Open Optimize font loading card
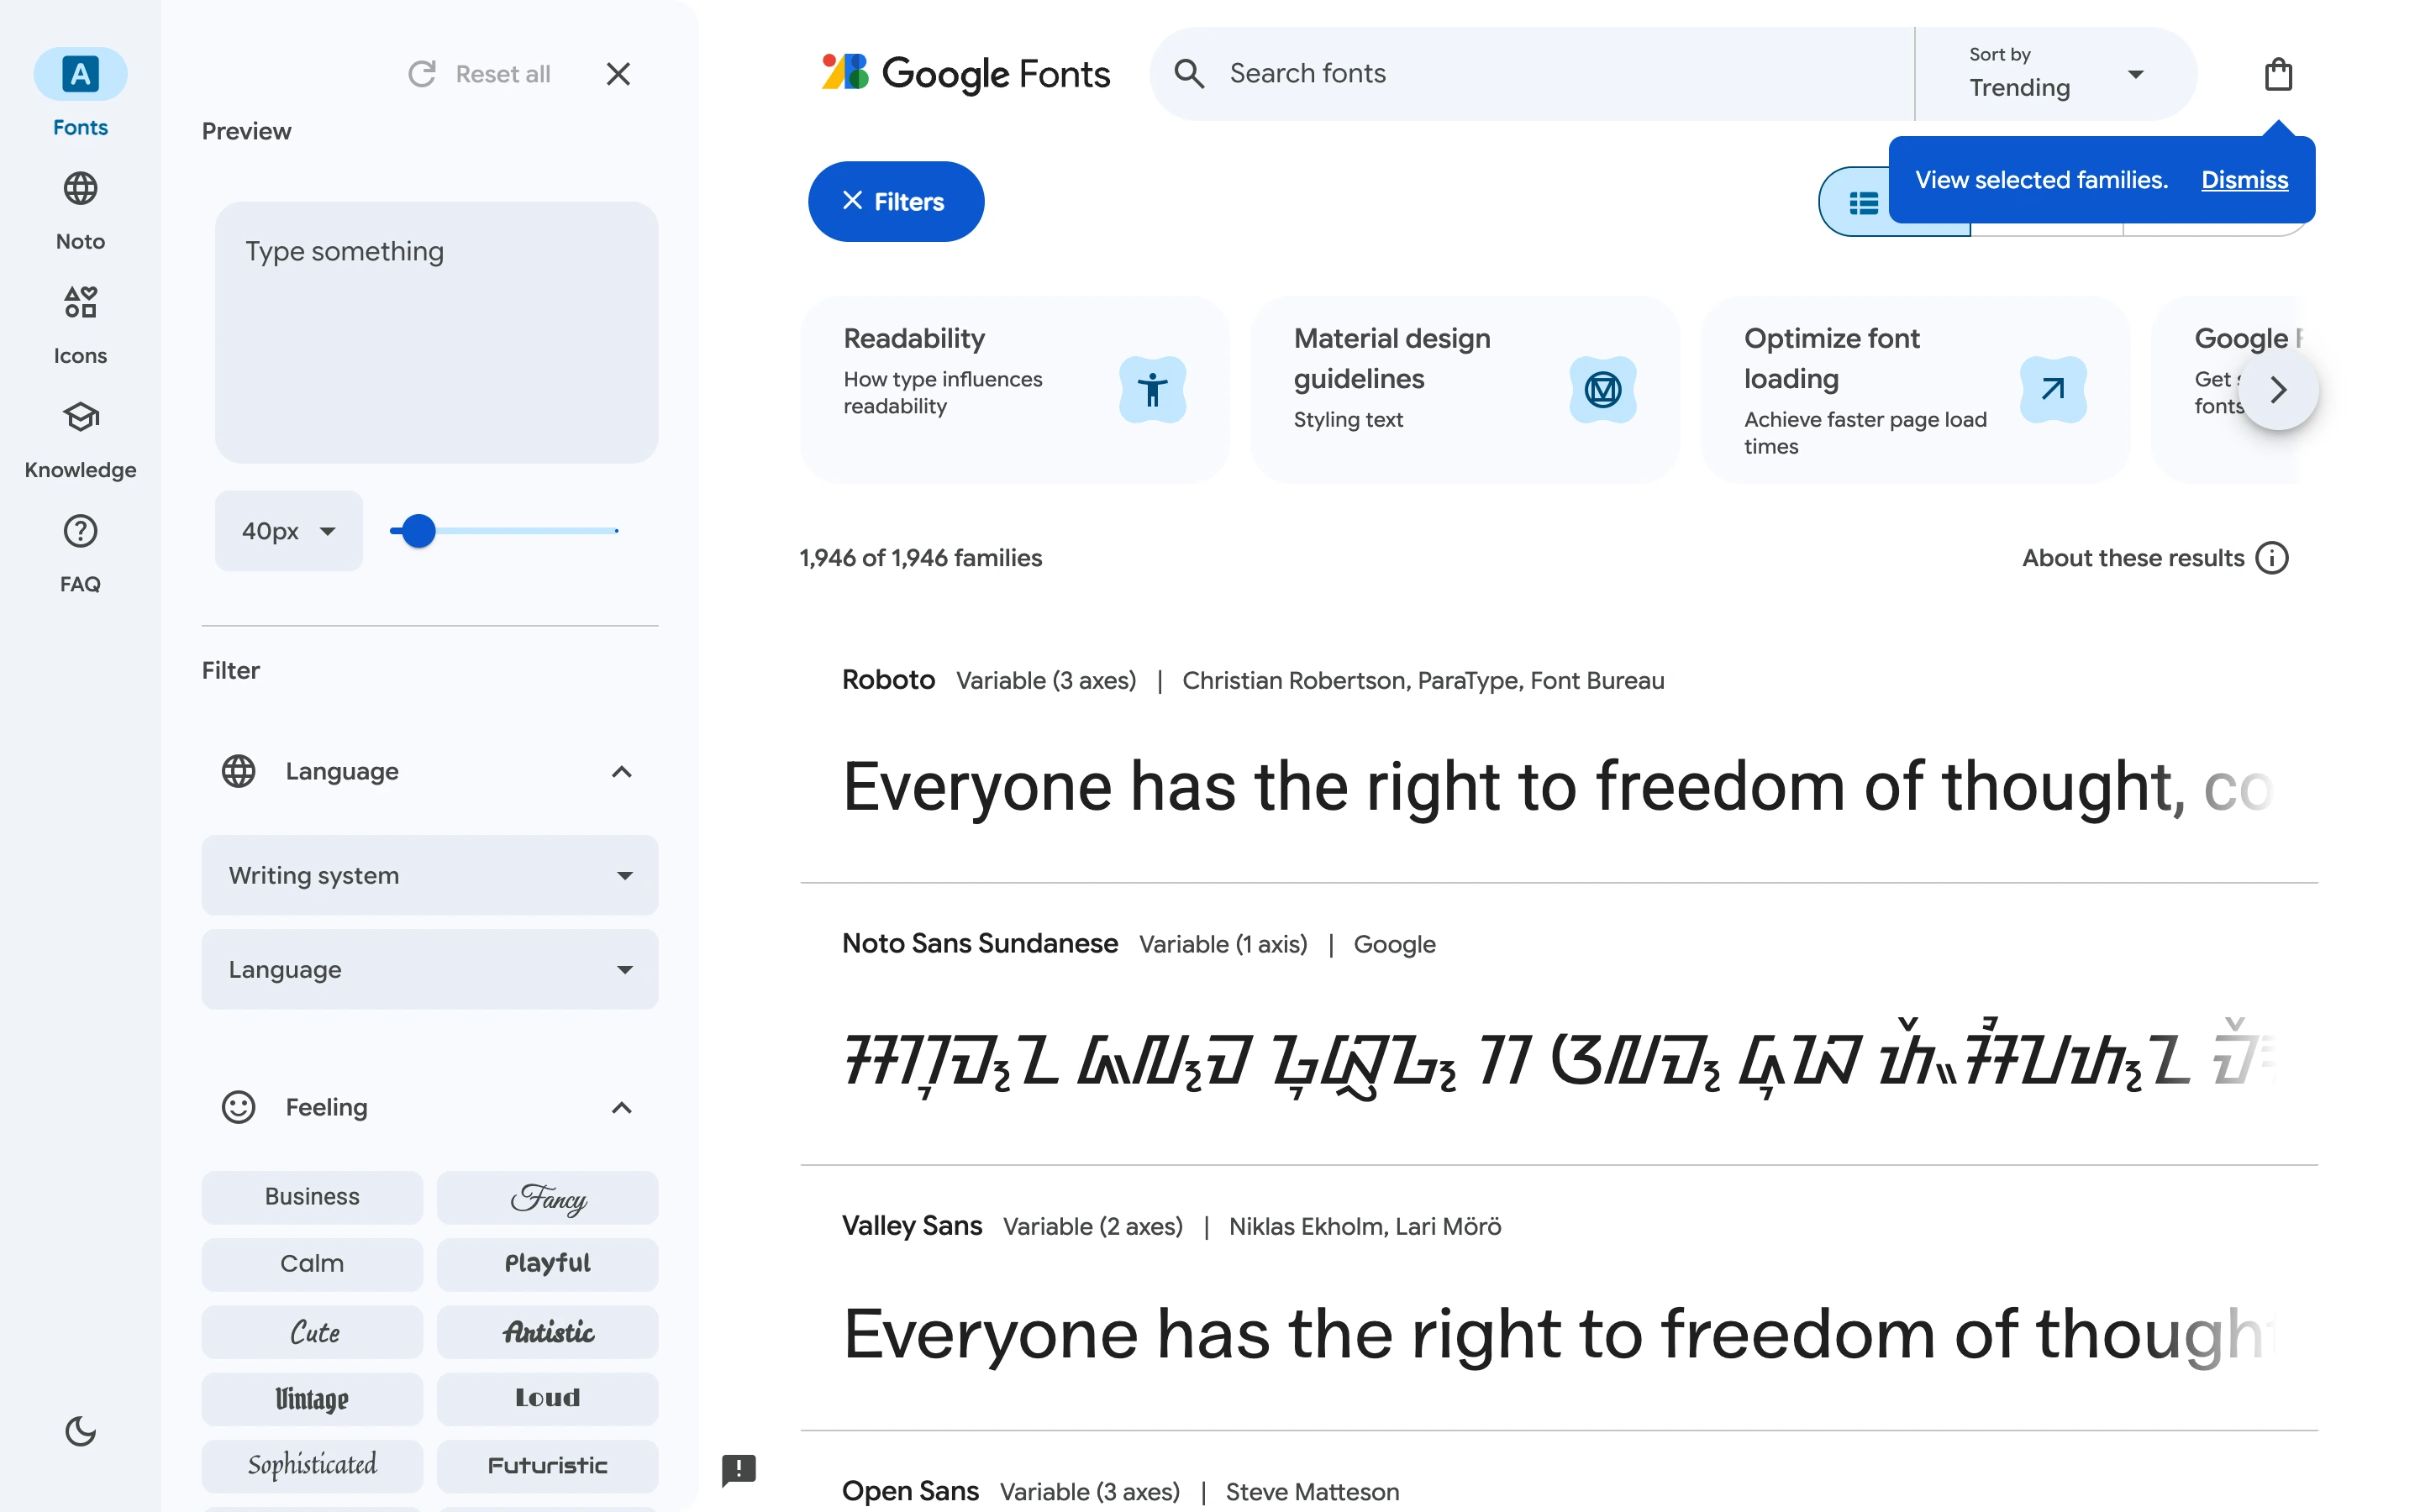2420x1512 pixels. (x=1915, y=389)
